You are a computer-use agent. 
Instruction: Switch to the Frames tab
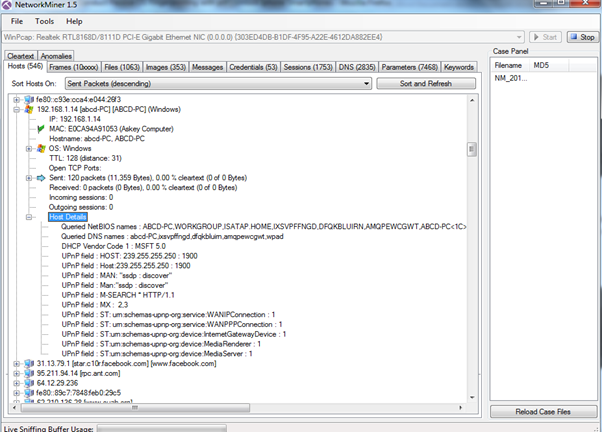coord(74,67)
